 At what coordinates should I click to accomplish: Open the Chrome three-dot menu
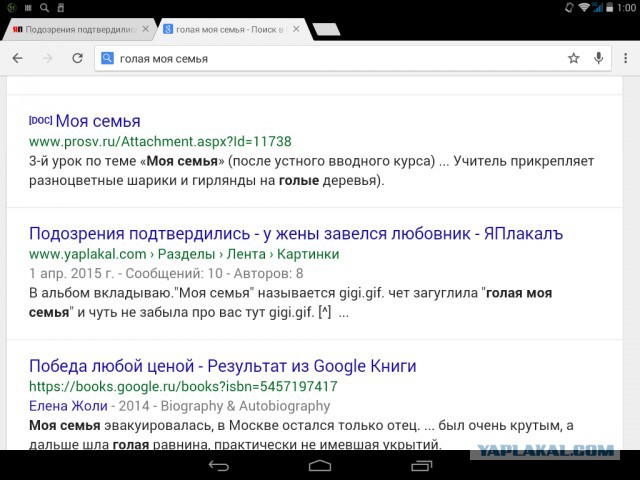(625, 58)
